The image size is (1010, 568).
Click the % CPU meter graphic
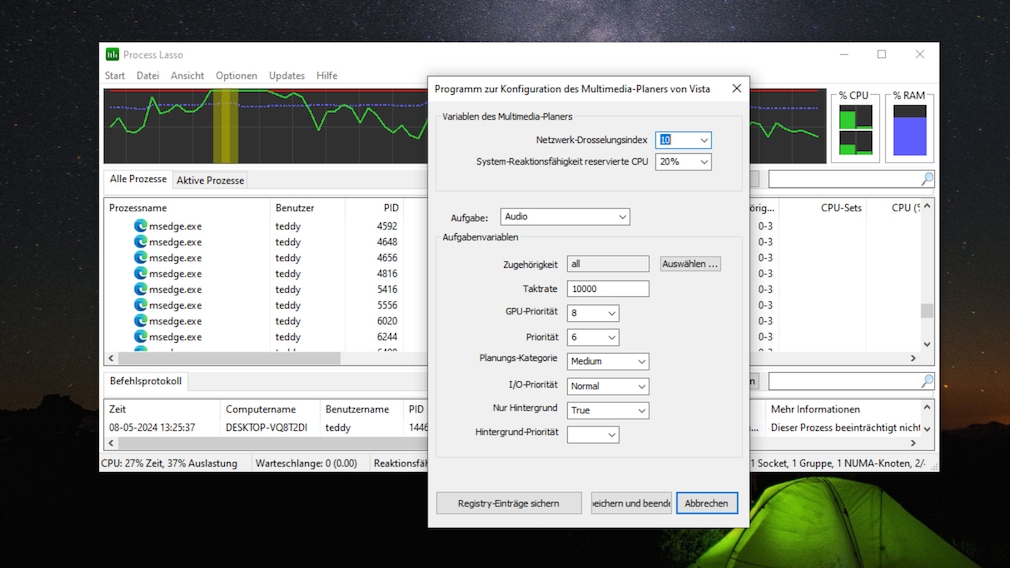855,129
